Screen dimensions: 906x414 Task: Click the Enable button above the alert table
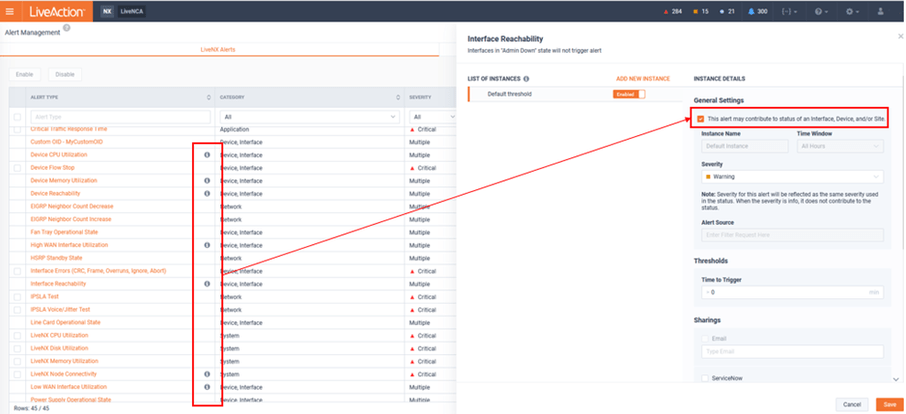tap(24, 74)
